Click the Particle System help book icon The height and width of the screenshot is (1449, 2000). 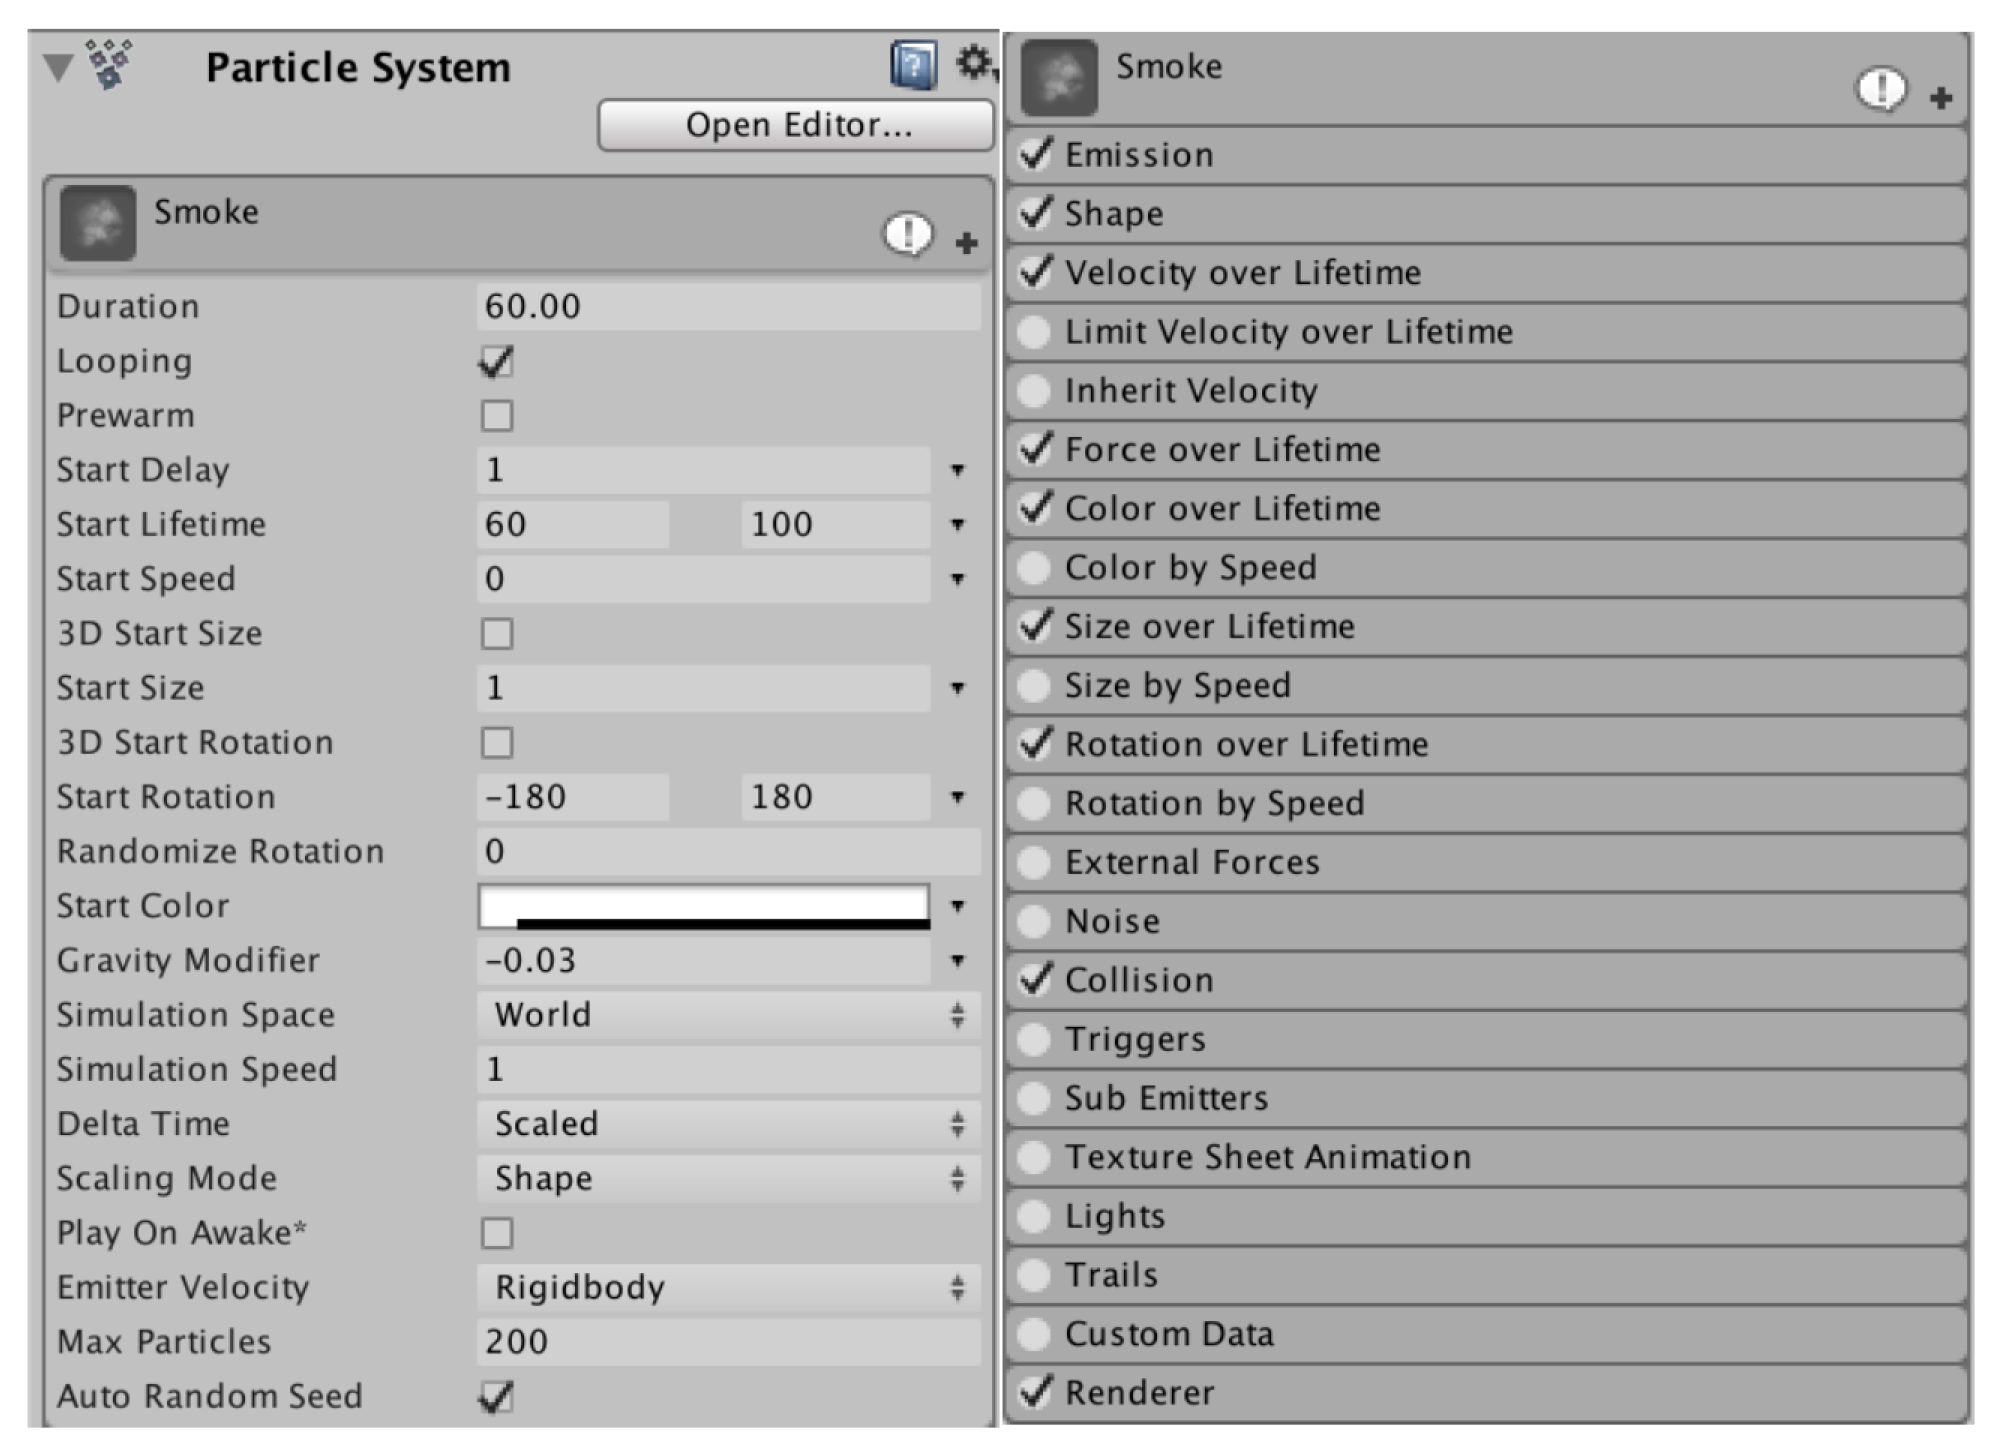pos(912,66)
